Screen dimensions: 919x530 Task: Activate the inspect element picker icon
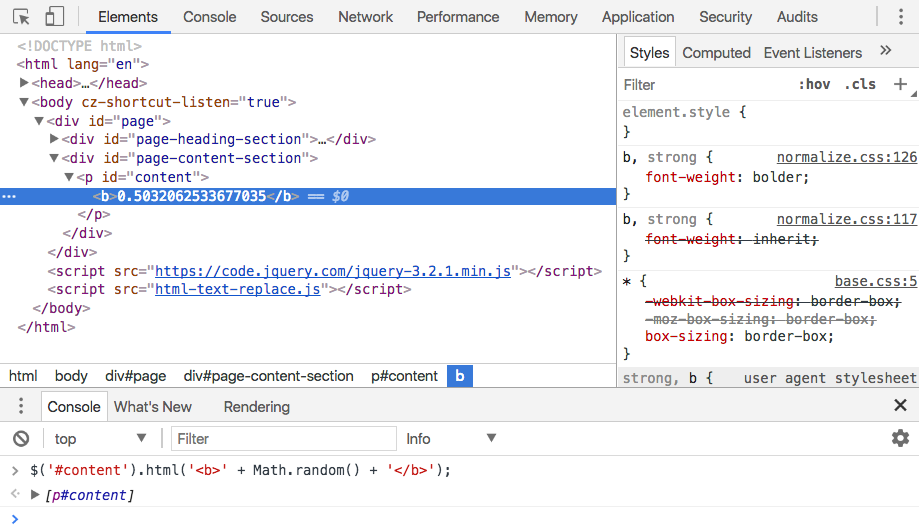(22, 17)
